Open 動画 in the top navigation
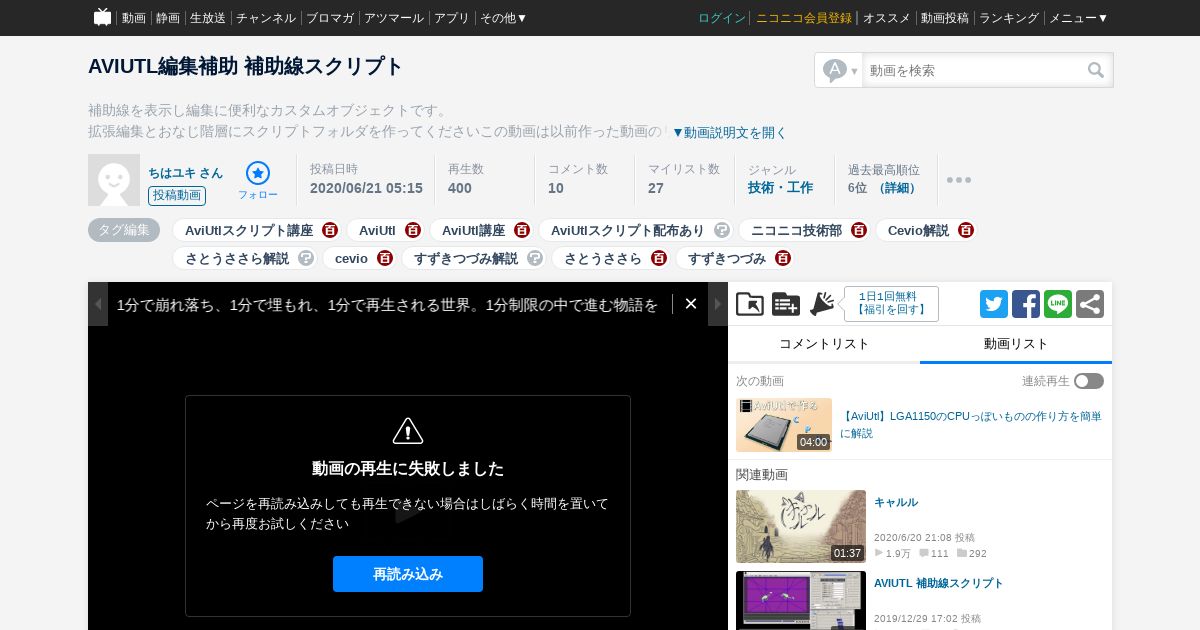Viewport: 1200px width, 630px height. pyautogui.click(x=134, y=18)
